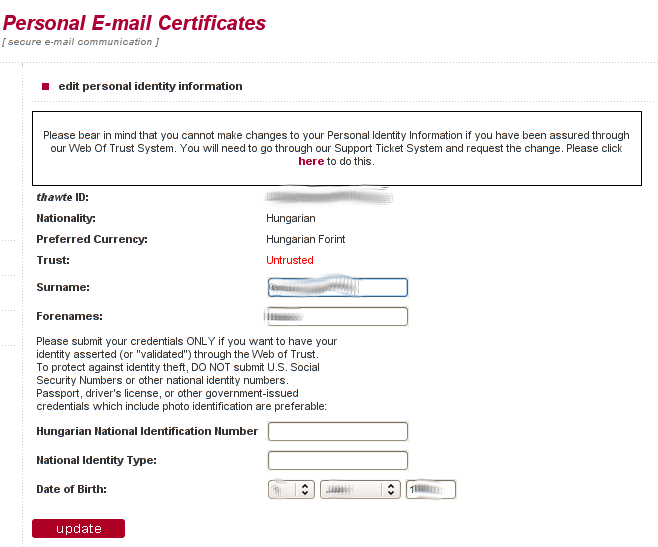Click the blurred thawte ID value
The height and width of the screenshot is (547, 658).
pos(329,196)
